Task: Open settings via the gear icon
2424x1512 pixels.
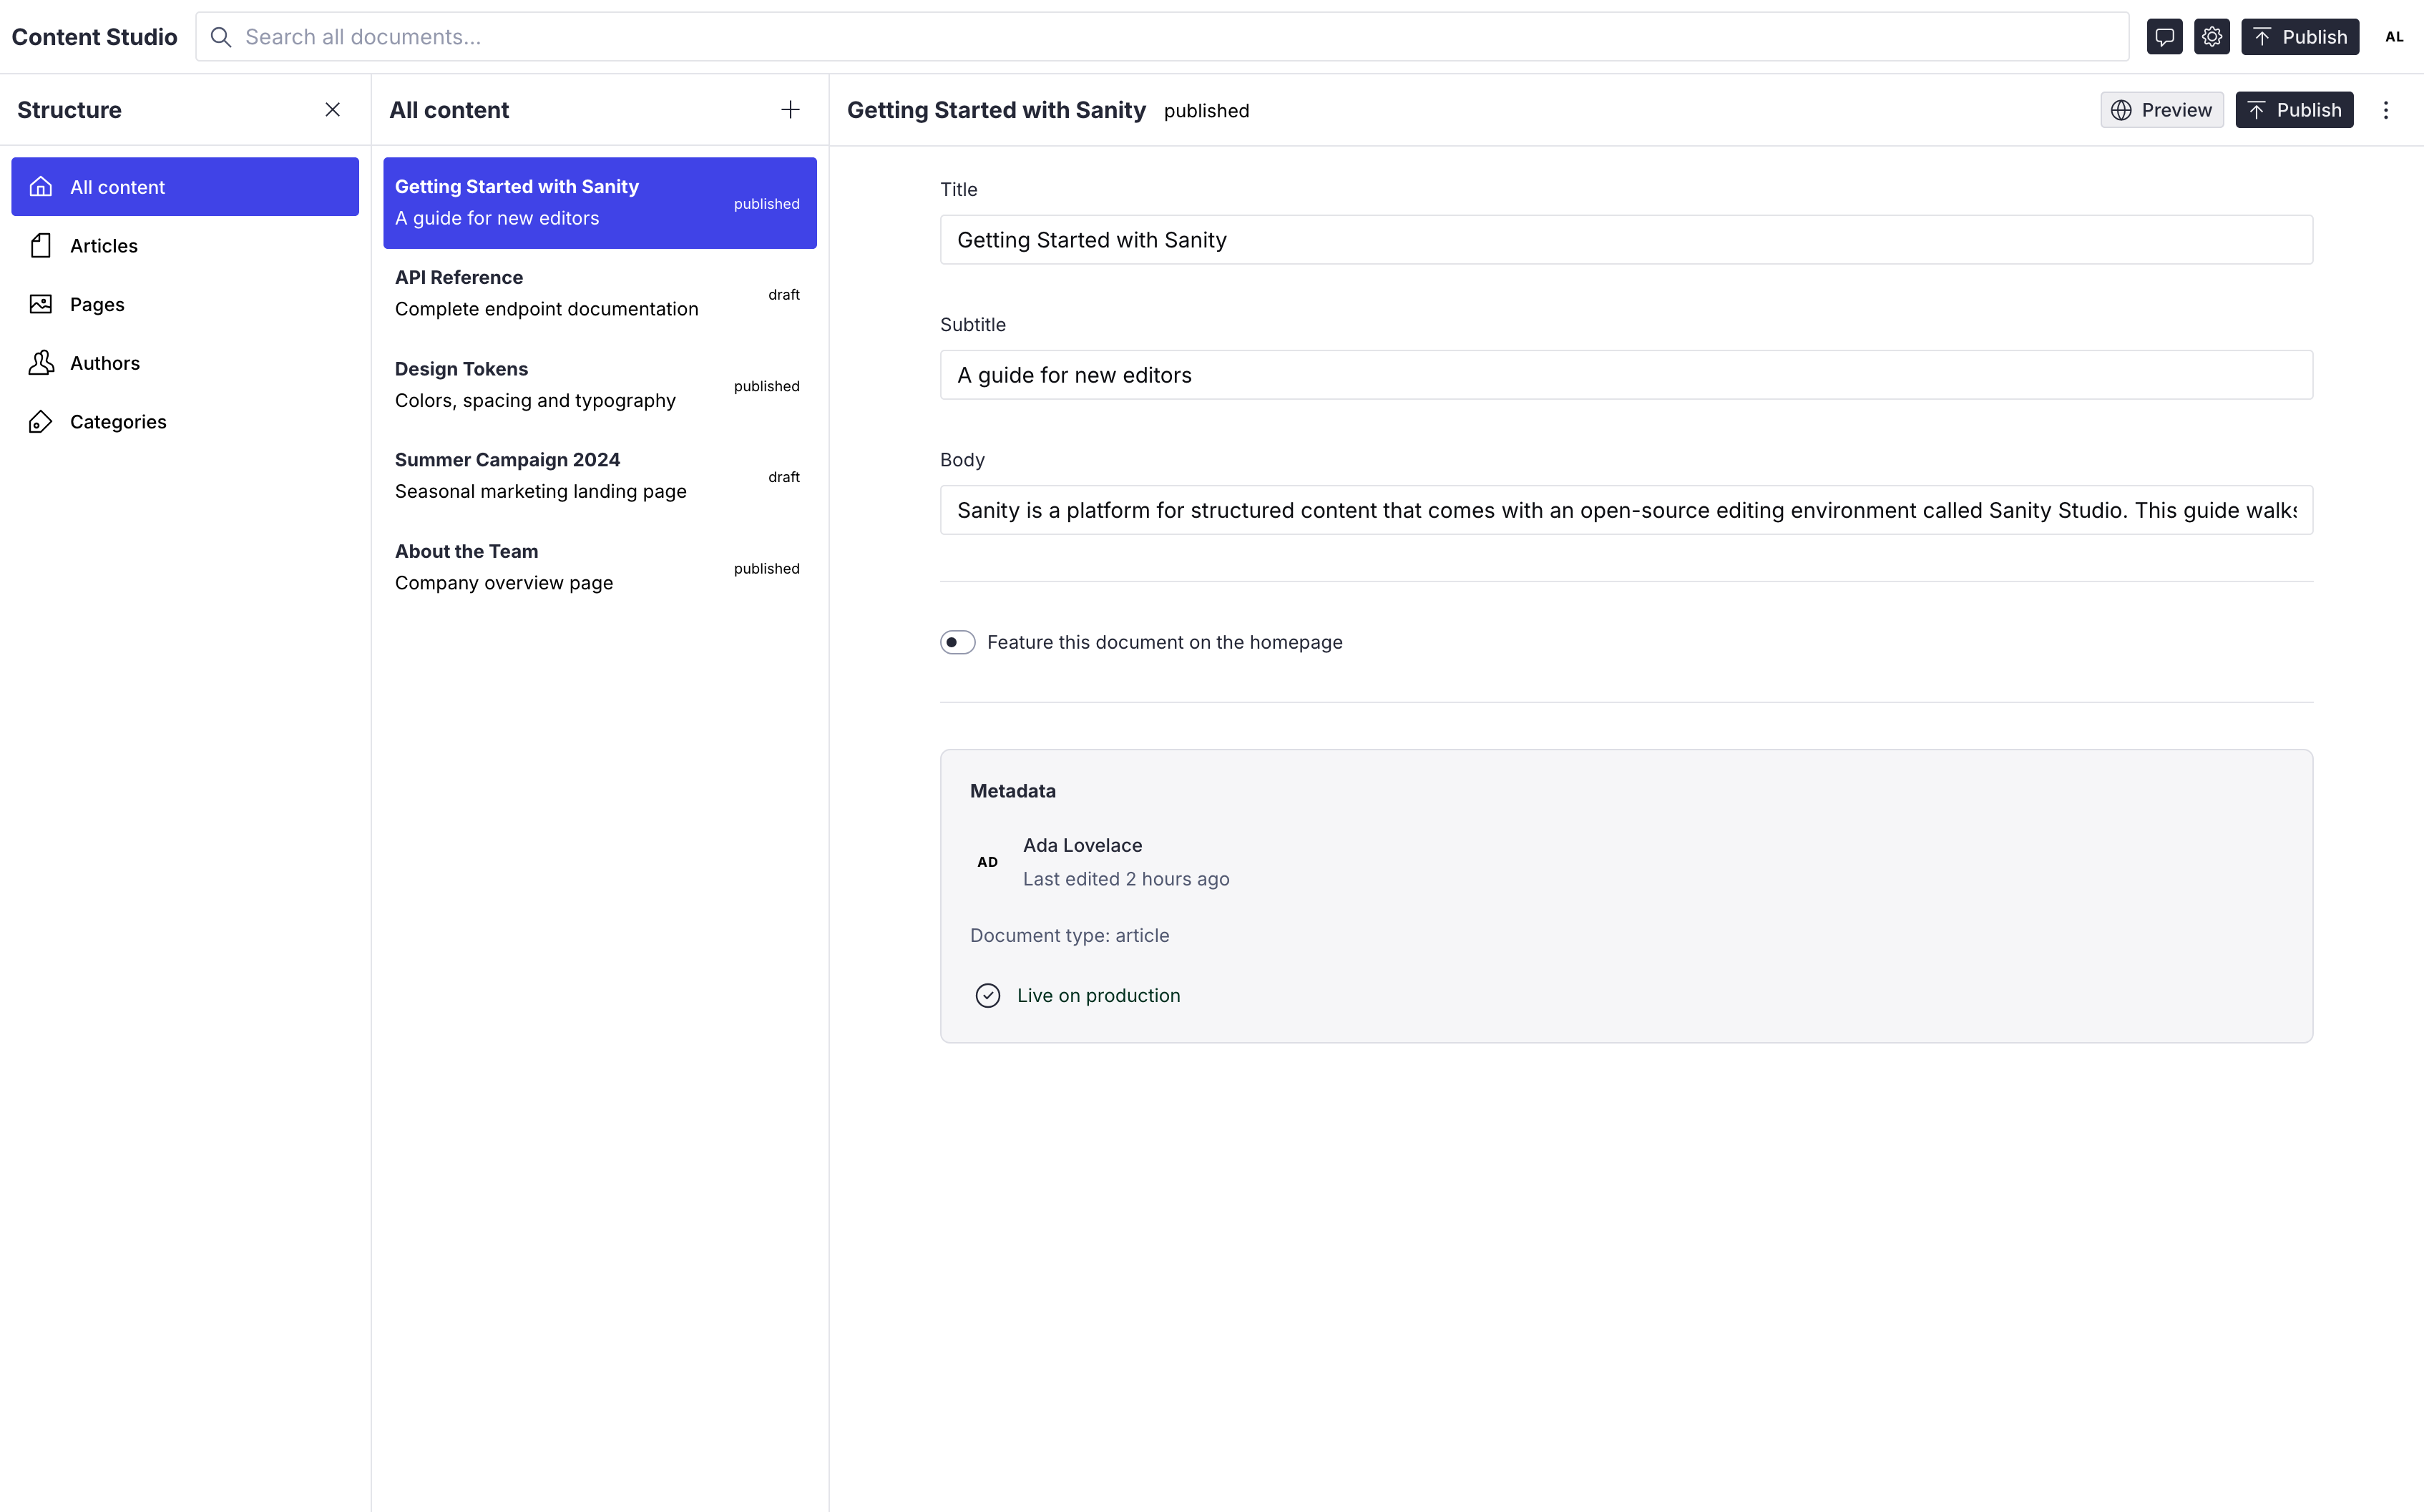Action: click(x=2211, y=37)
